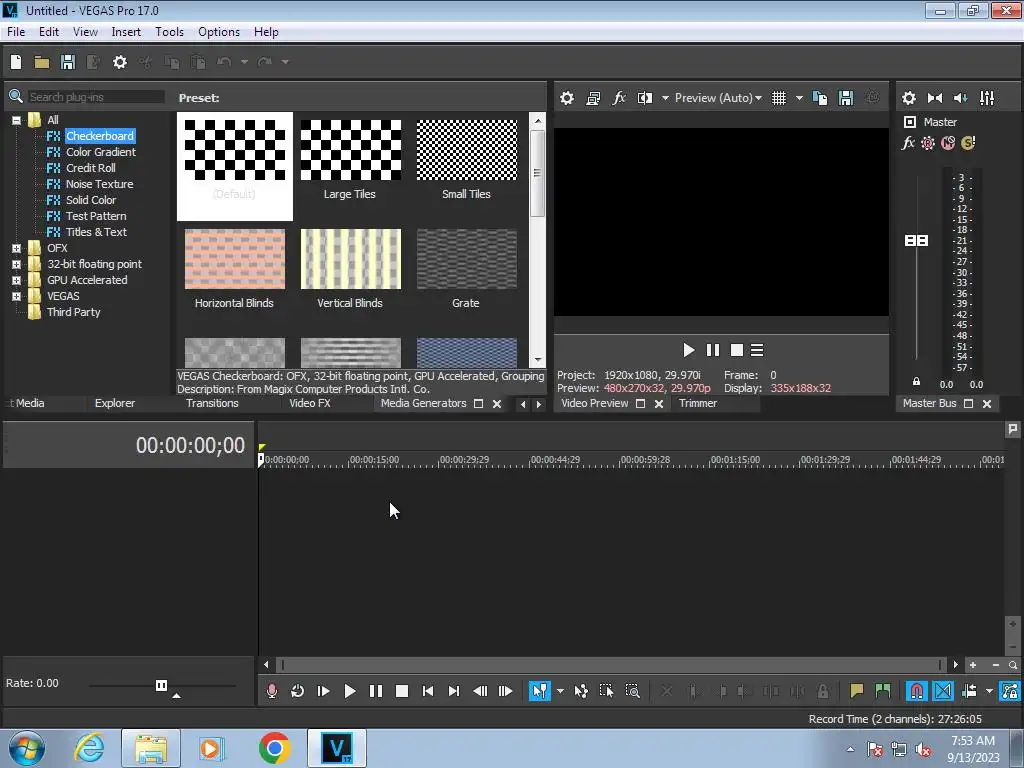1024x768 pixels.
Task: Go to start of project
Action: [x=428, y=691]
